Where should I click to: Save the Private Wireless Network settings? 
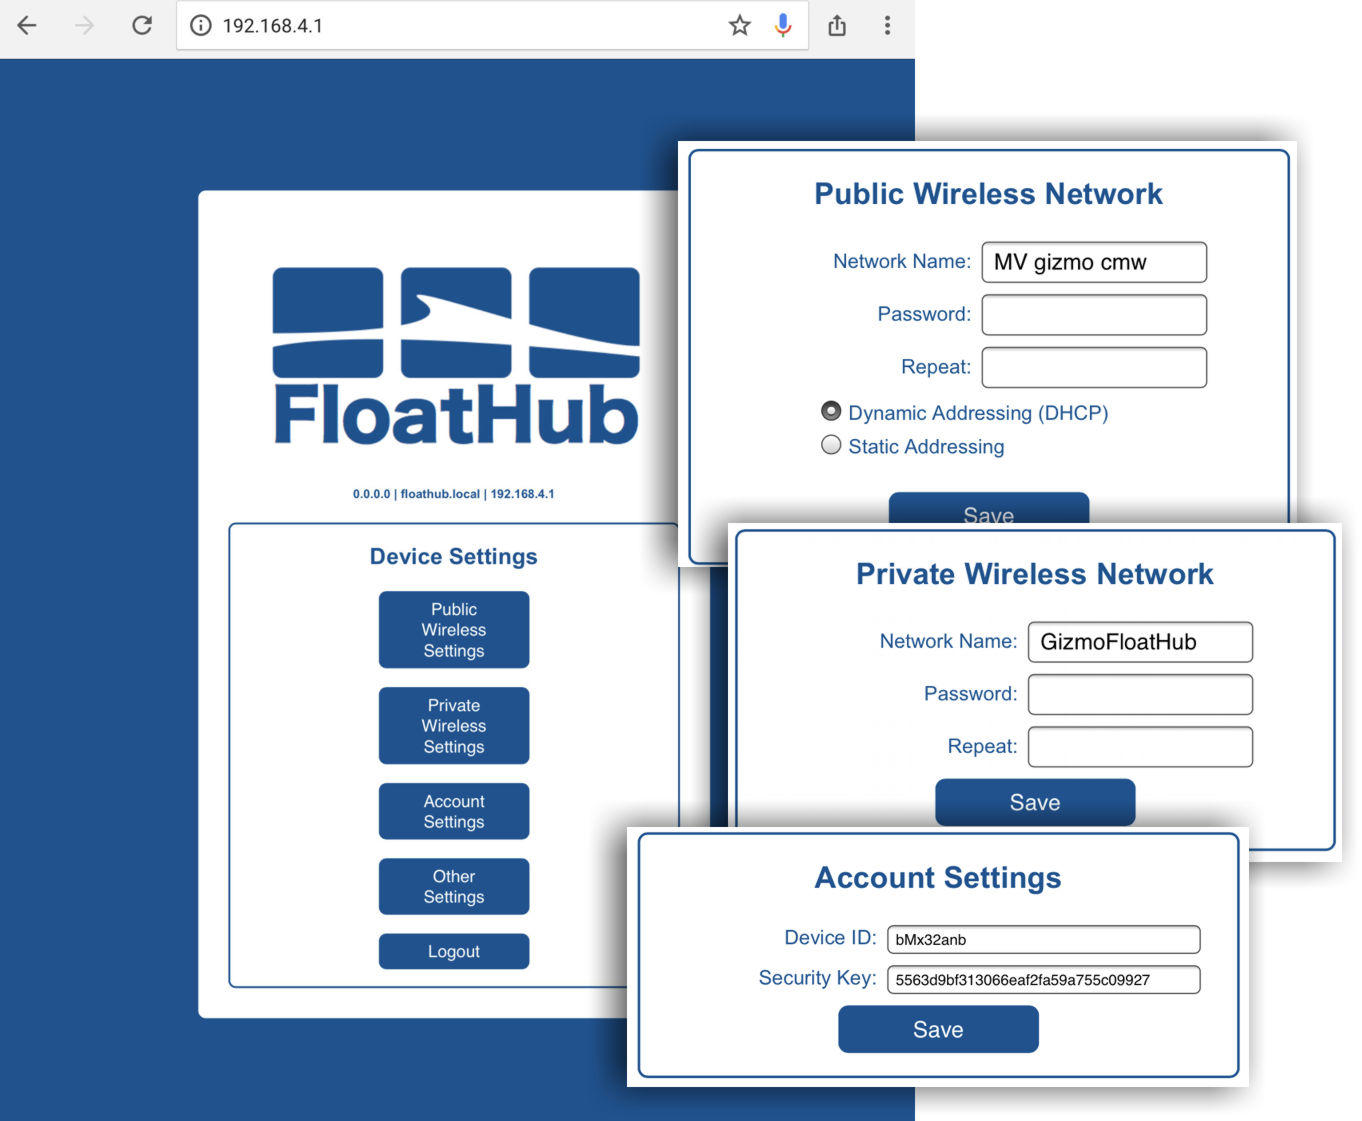pyautogui.click(x=1035, y=802)
